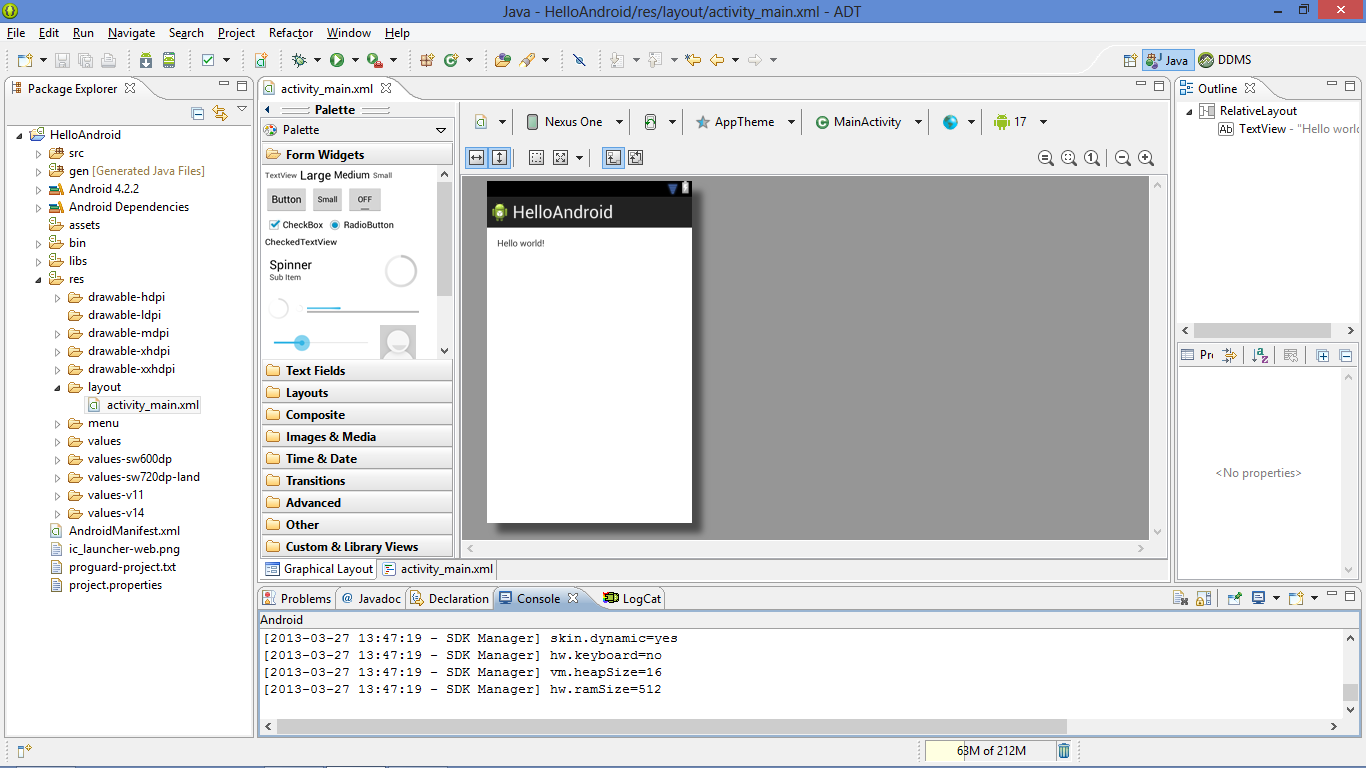The width and height of the screenshot is (1366, 768).
Task: Click the New Java Class icon
Action: pyautogui.click(x=451, y=60)
